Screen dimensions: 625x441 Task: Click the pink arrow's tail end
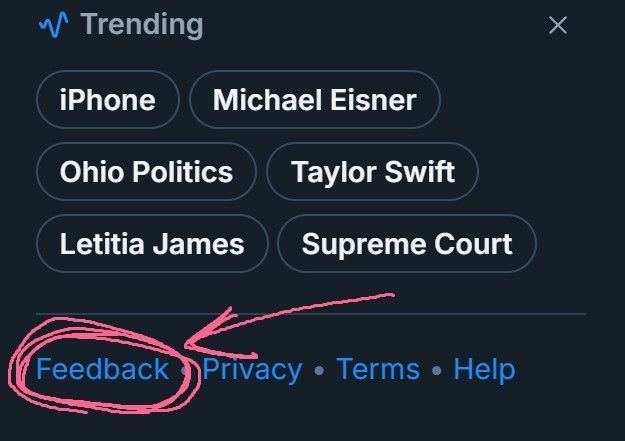[x=392, y=295]
